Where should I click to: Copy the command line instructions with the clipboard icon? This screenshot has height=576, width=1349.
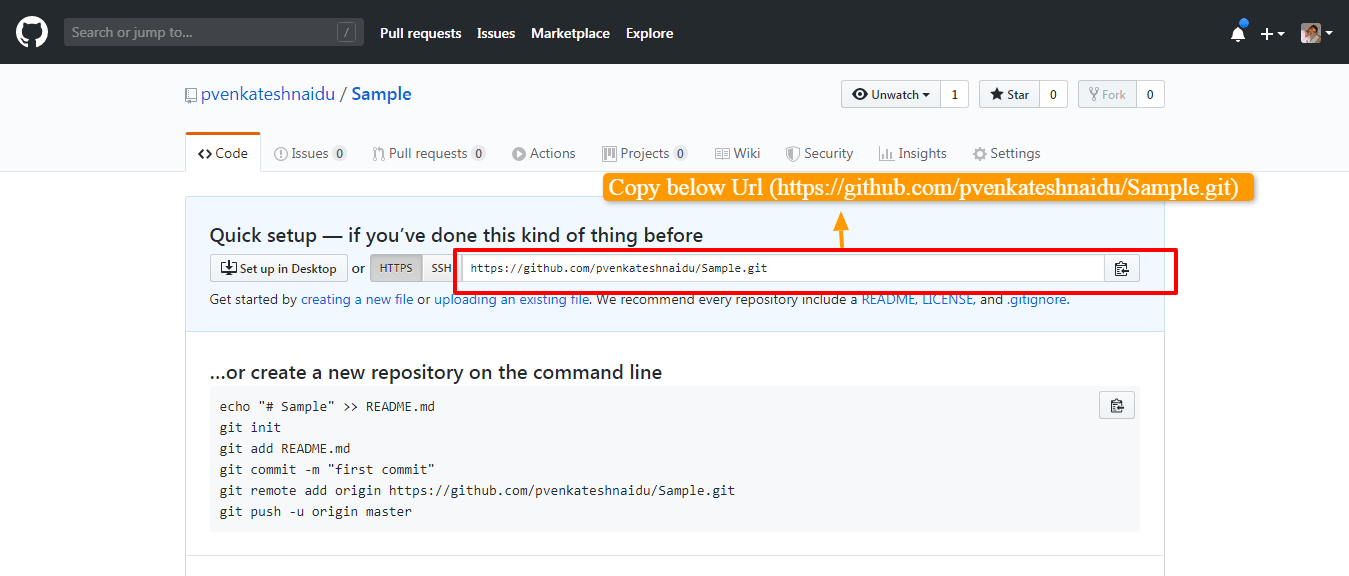click(x=1116, y=405)
